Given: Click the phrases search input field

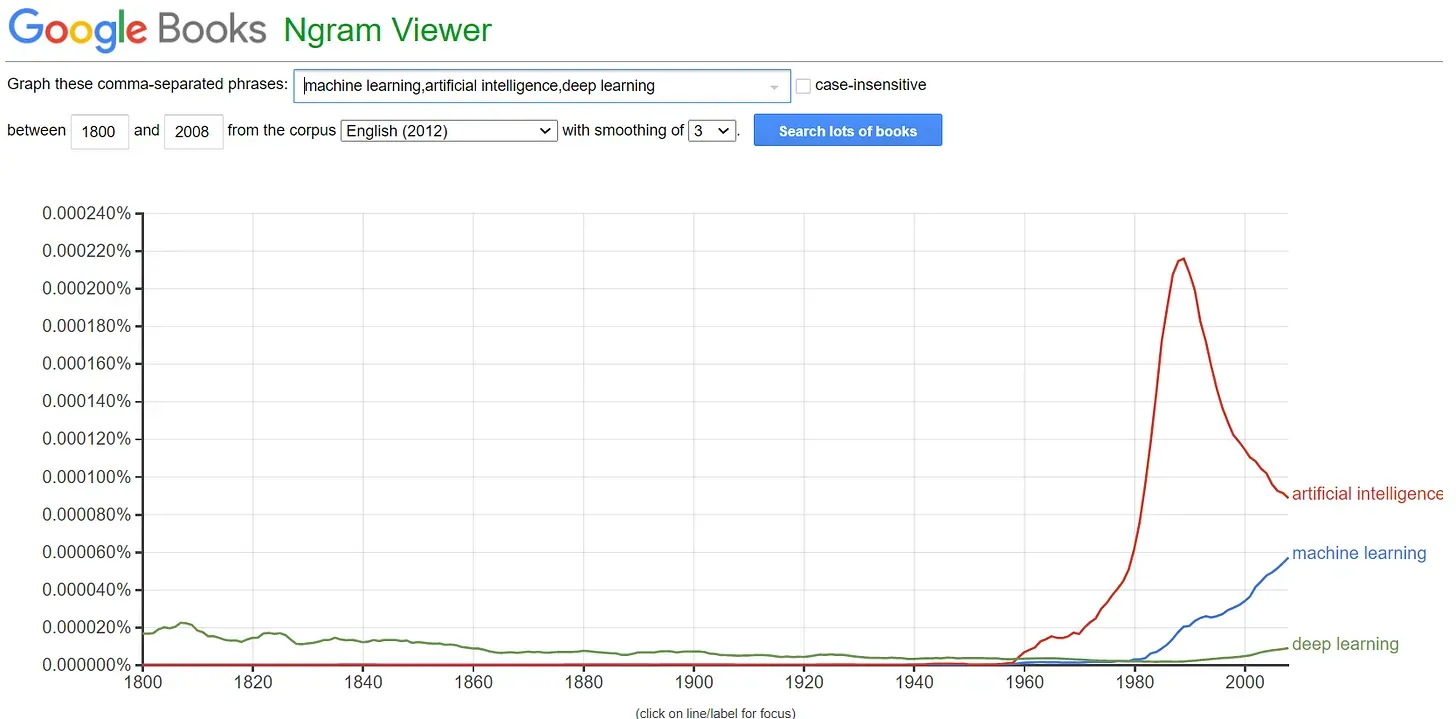Looking at the screenshot, I should [530, 86].
